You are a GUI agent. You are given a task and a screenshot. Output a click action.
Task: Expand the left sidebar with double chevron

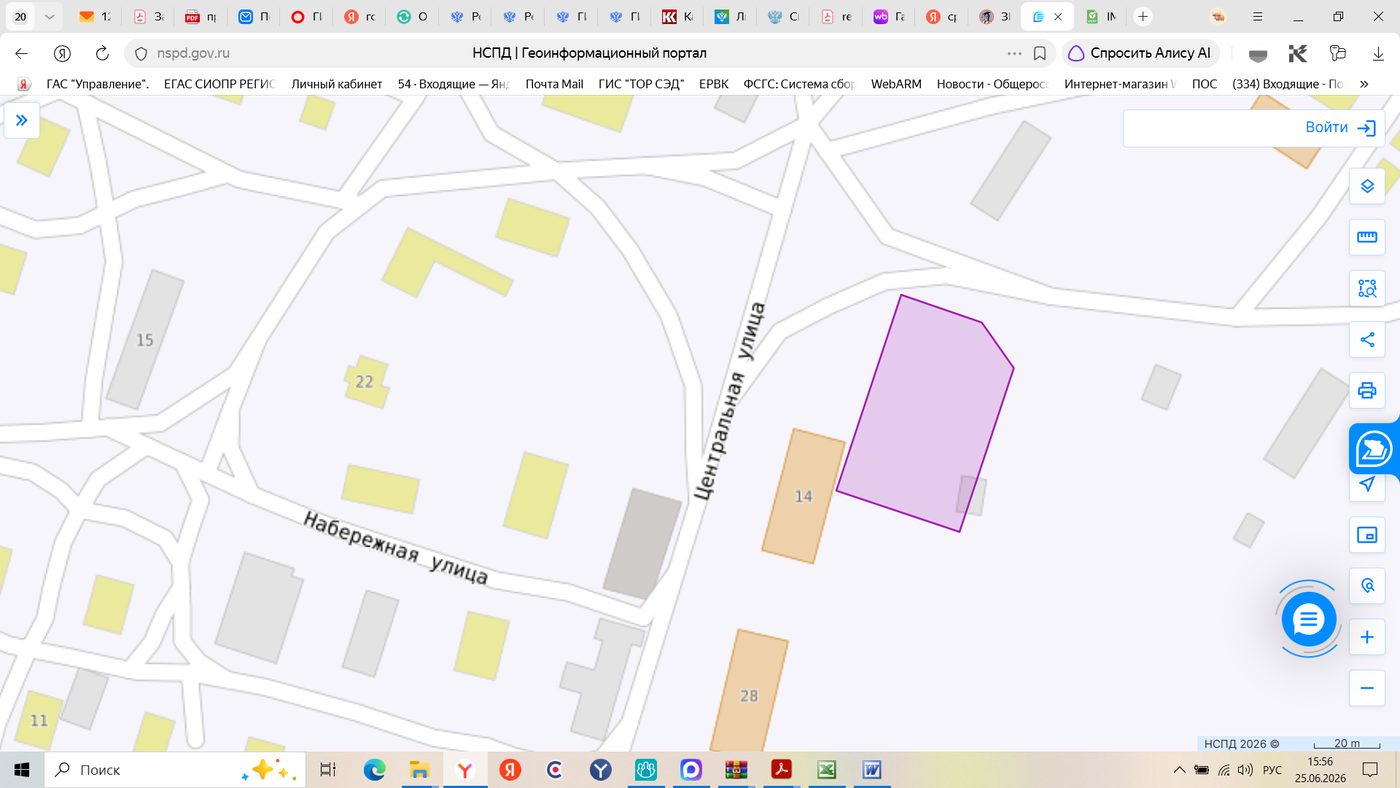tap(21, 121)
